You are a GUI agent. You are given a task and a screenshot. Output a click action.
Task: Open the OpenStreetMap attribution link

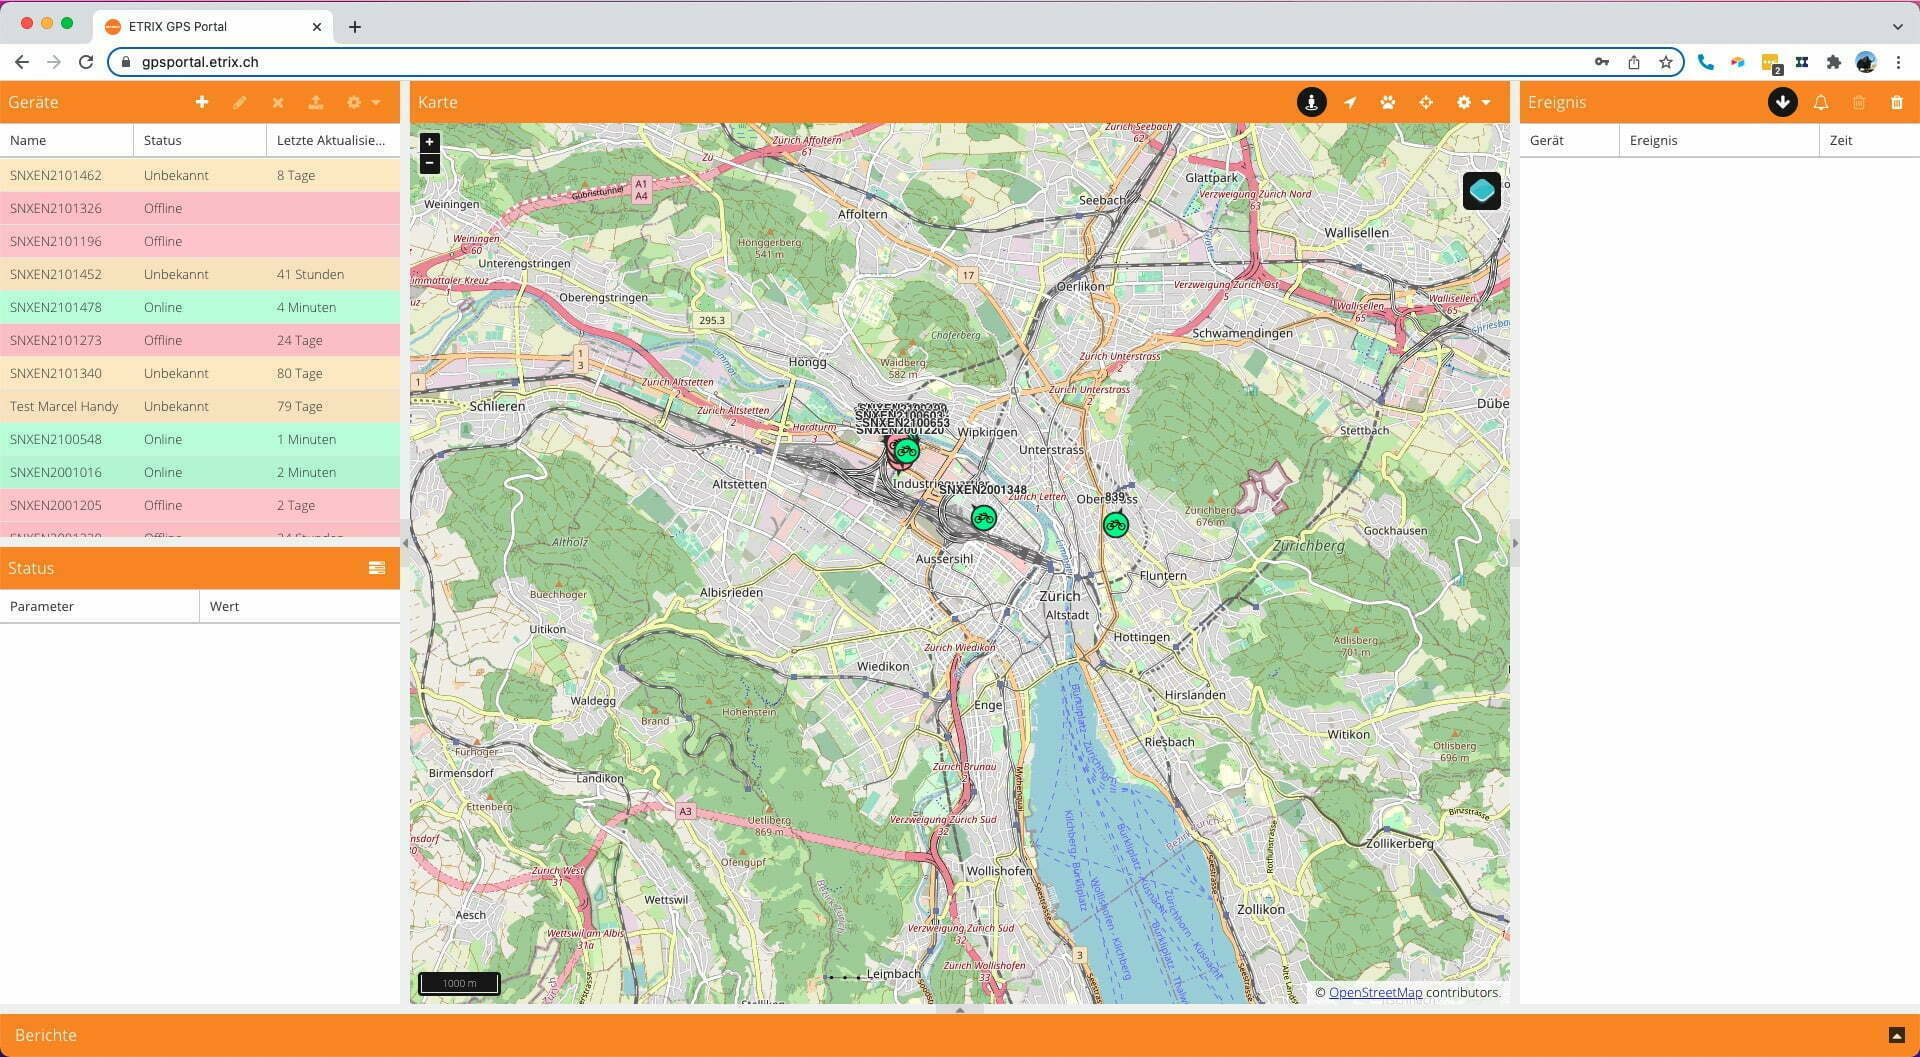point(1375,992)
